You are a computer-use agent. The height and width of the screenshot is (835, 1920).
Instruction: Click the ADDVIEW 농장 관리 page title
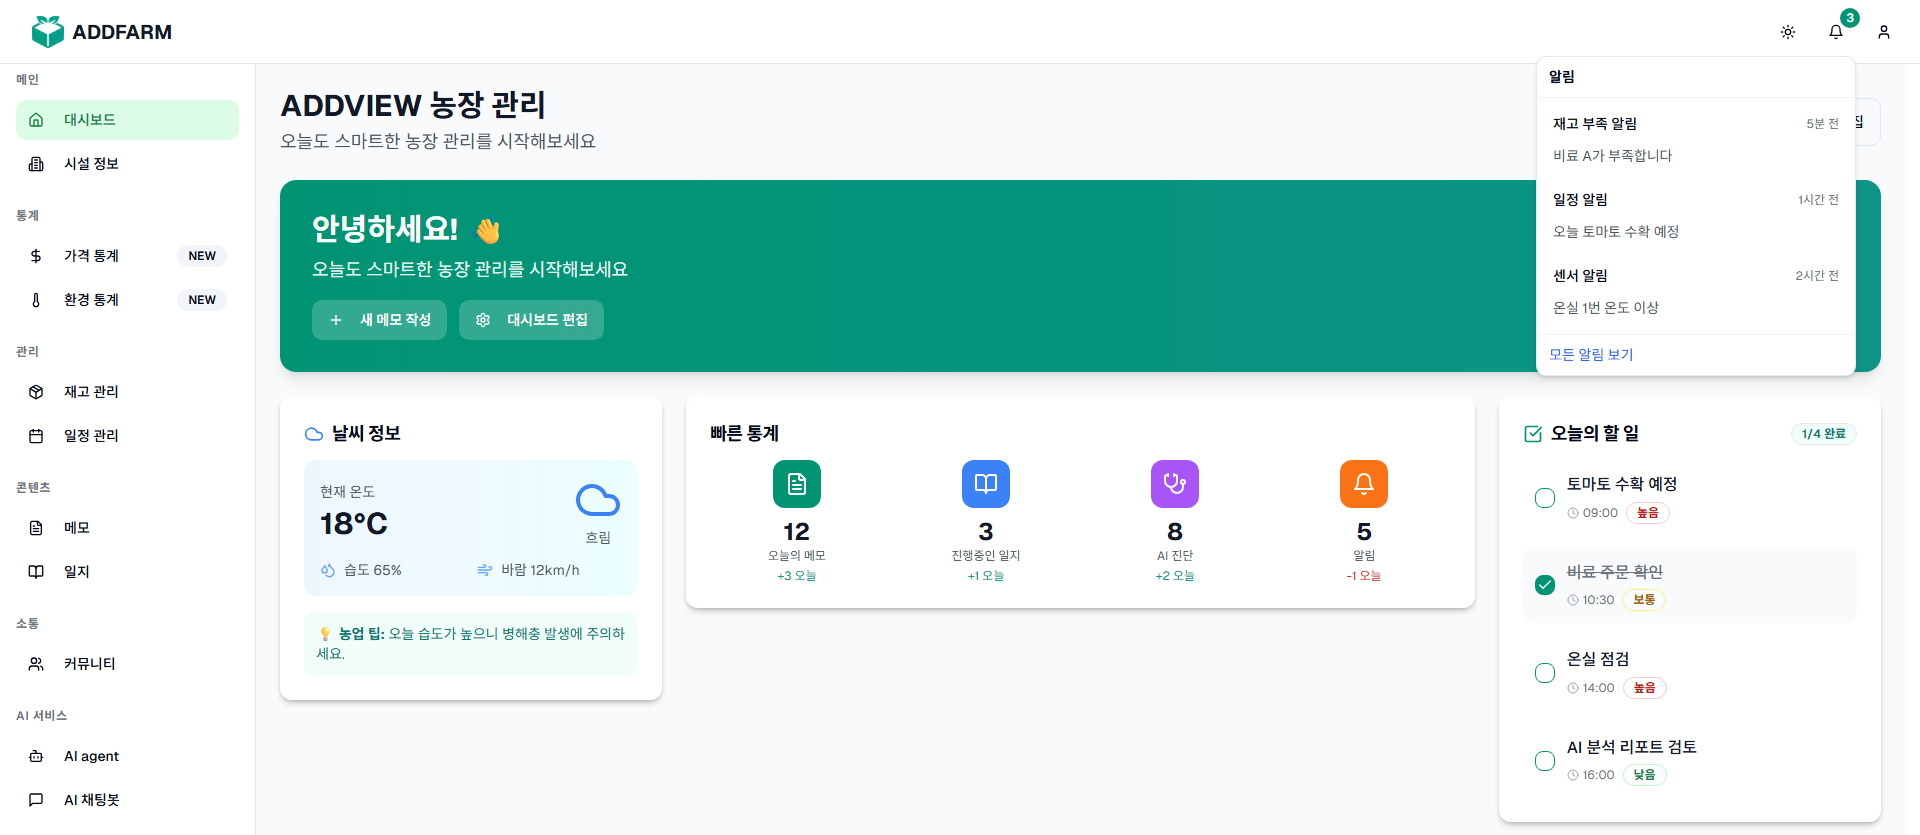[413, 105]
